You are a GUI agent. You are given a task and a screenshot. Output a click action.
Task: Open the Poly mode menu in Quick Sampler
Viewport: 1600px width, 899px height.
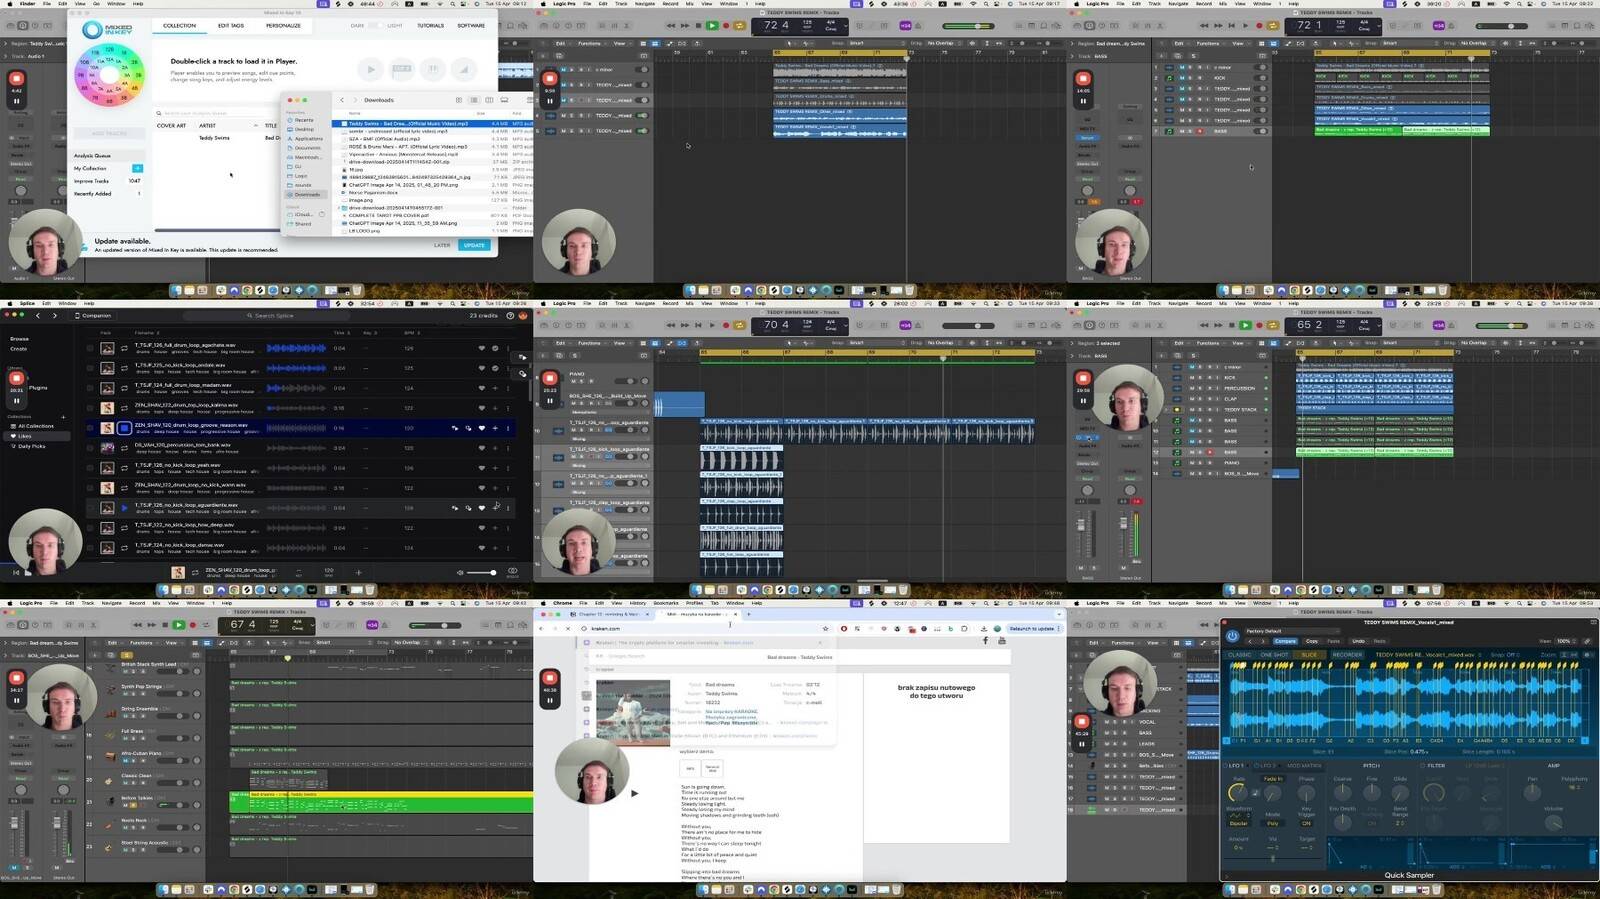coord(1273,824)
